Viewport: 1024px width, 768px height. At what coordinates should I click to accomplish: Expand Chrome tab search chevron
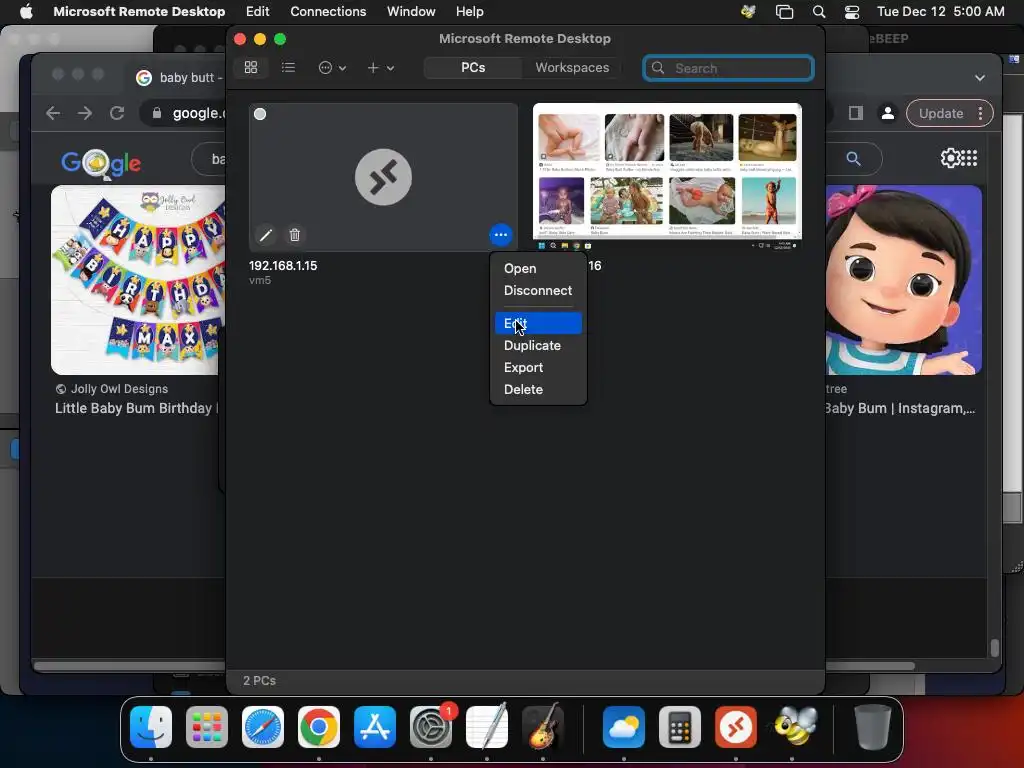pyautogui.click(x=980, y=78)
